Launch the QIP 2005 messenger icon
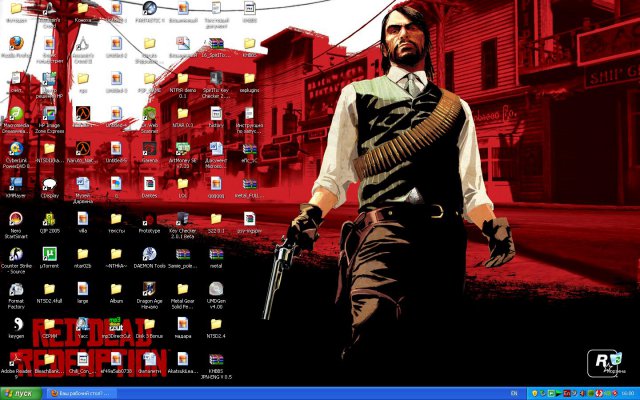 [x=49, y=218]
